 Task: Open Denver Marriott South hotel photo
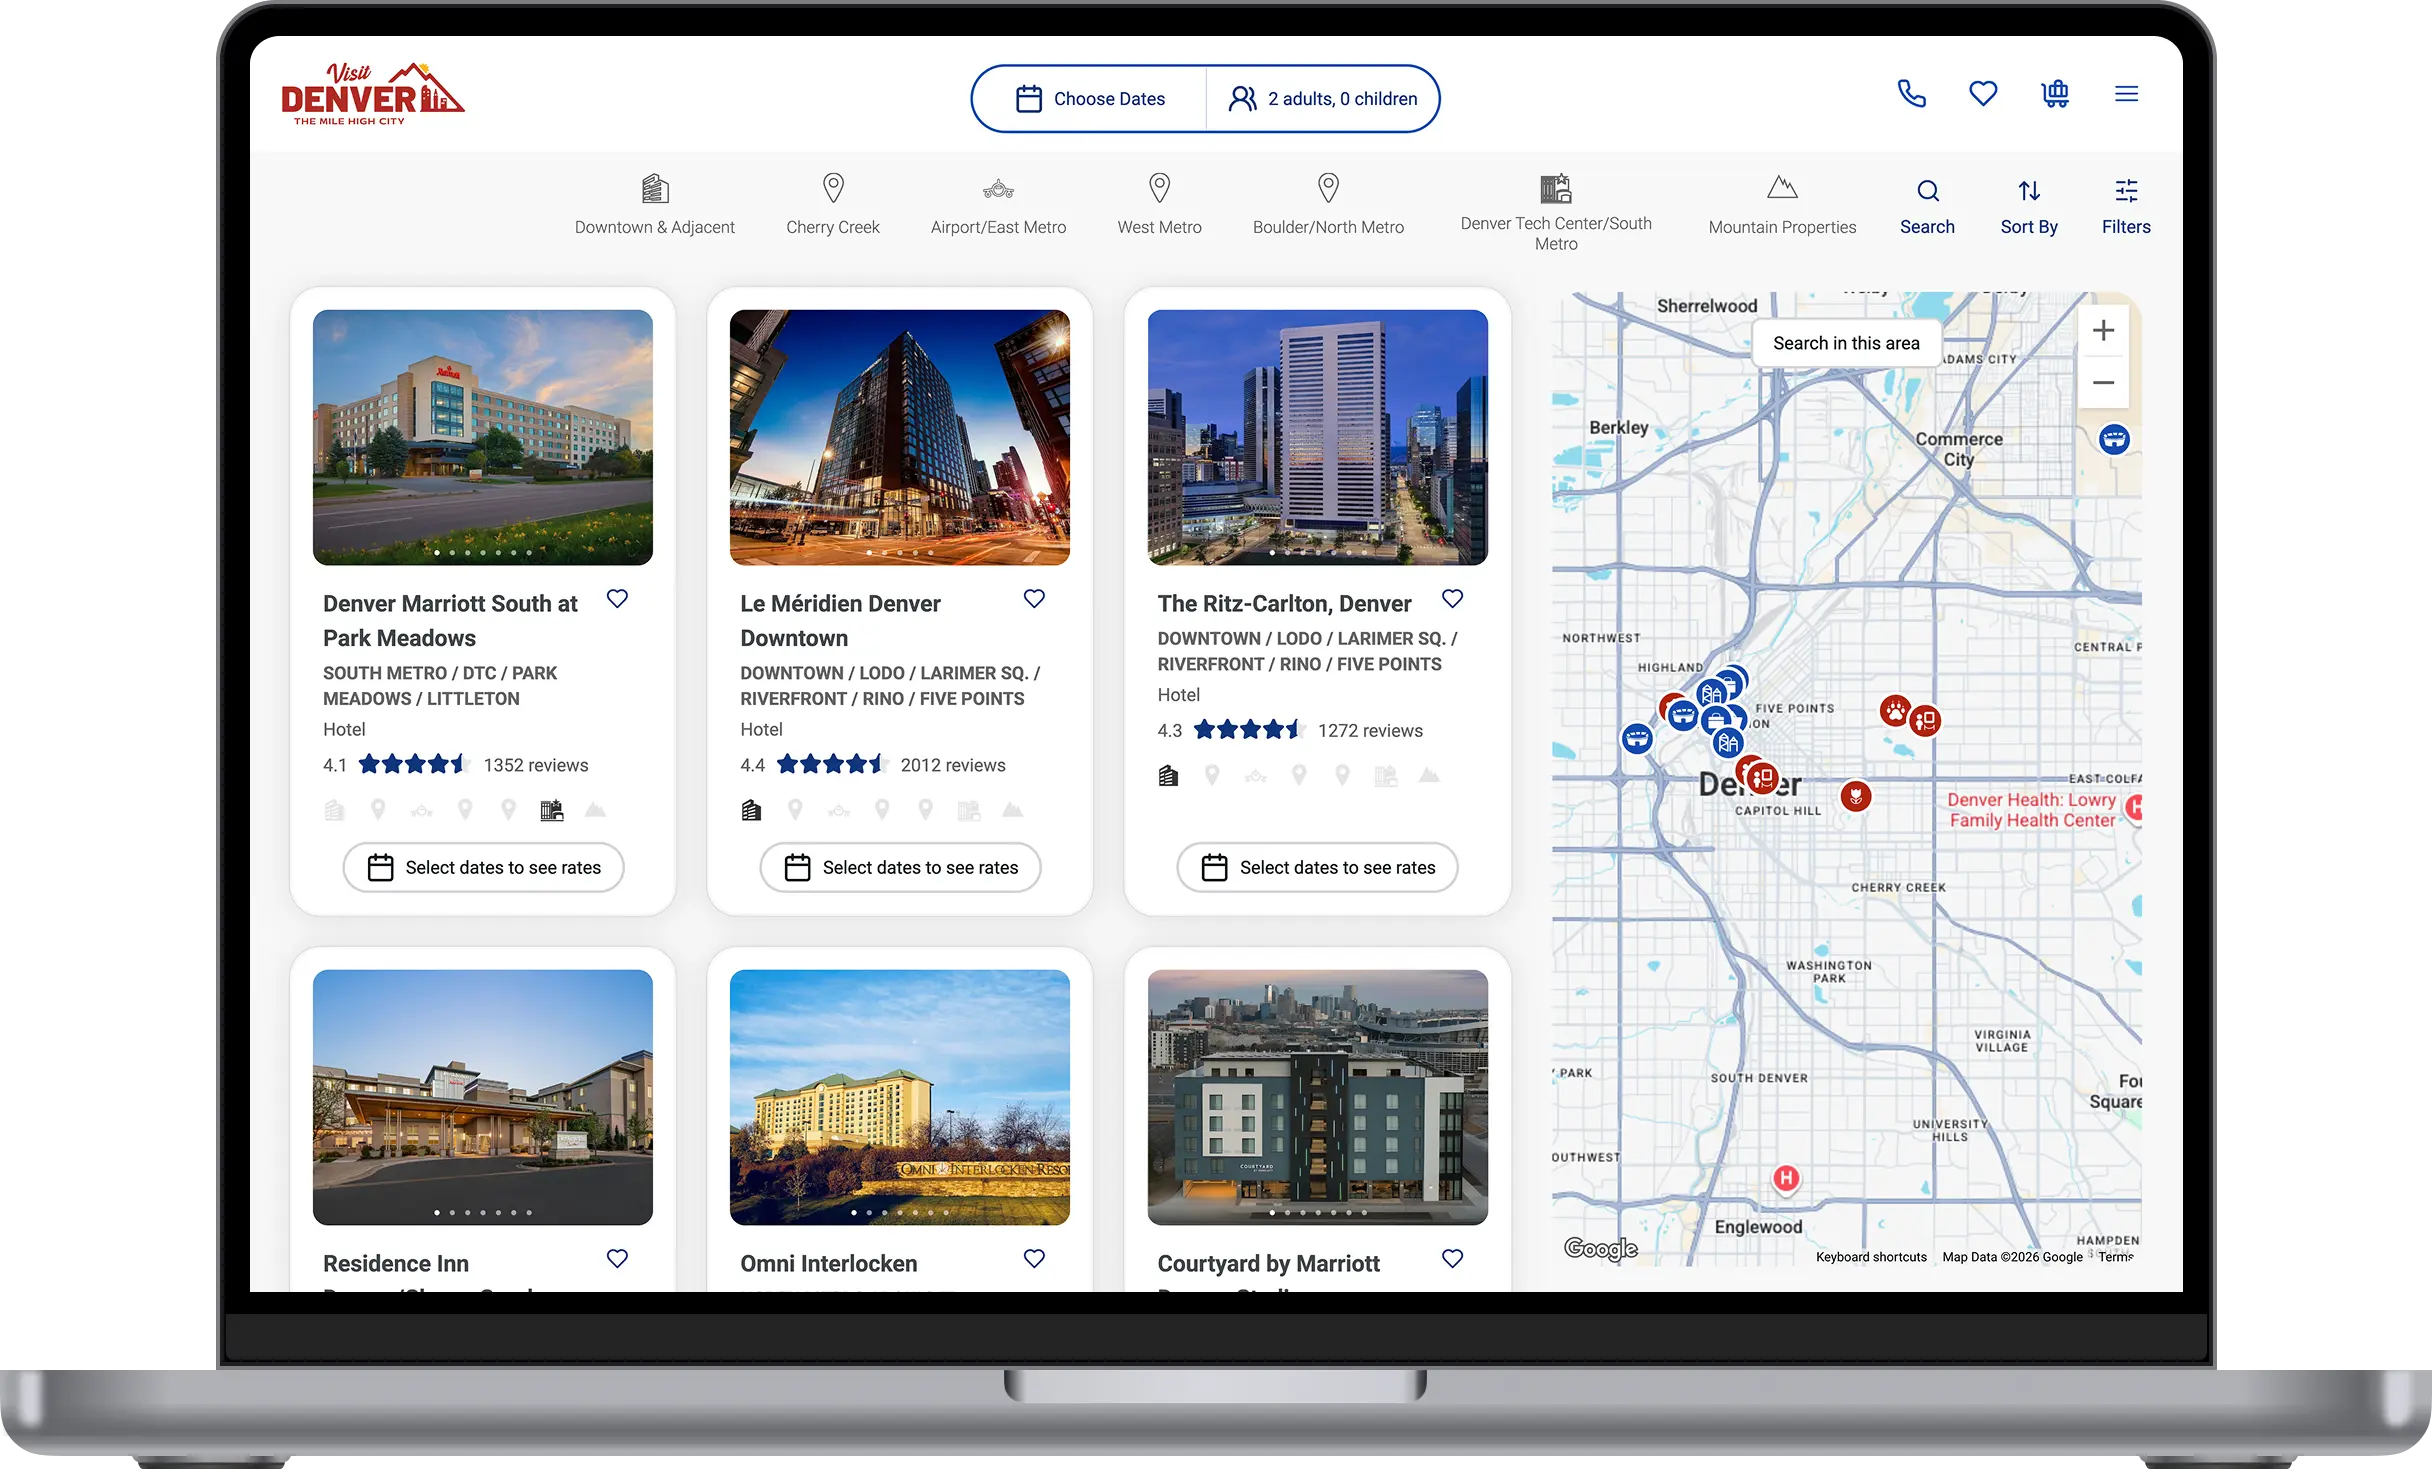tap(483, 437)
